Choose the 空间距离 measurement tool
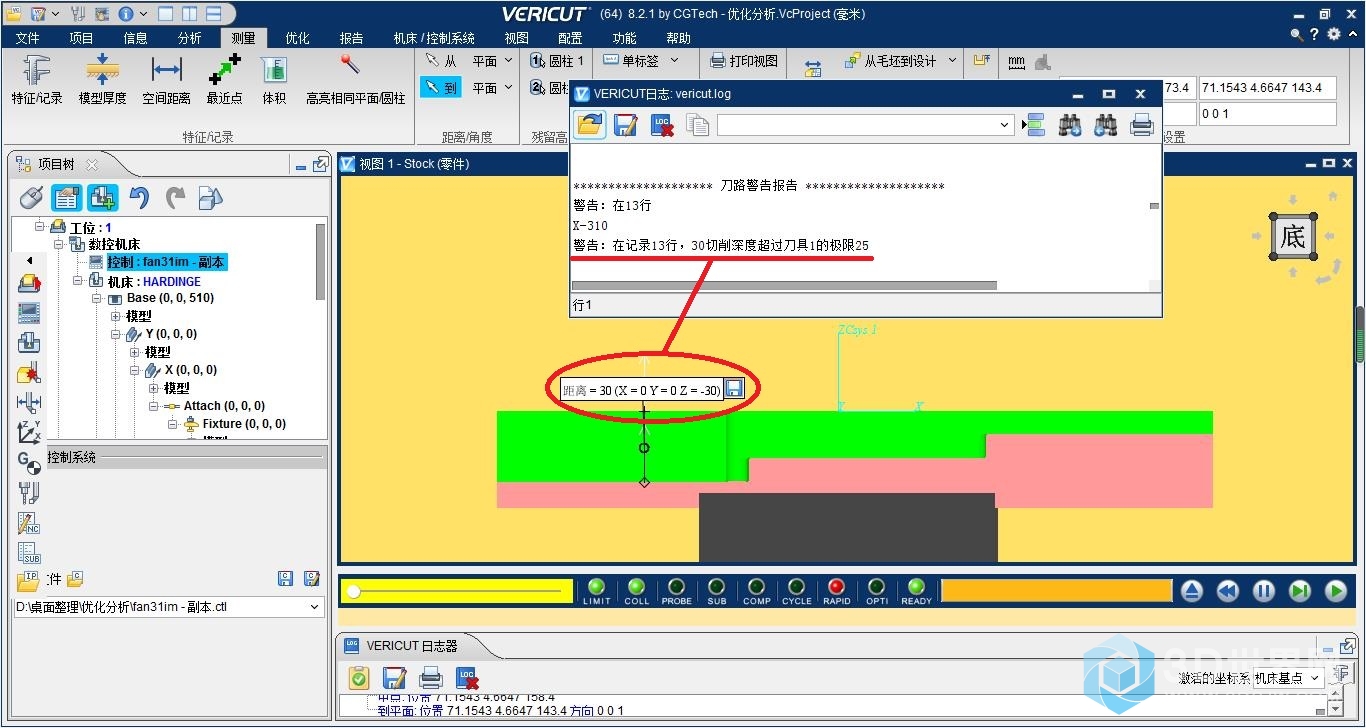This screenshot has width=1366, height=728. (166, 80)
